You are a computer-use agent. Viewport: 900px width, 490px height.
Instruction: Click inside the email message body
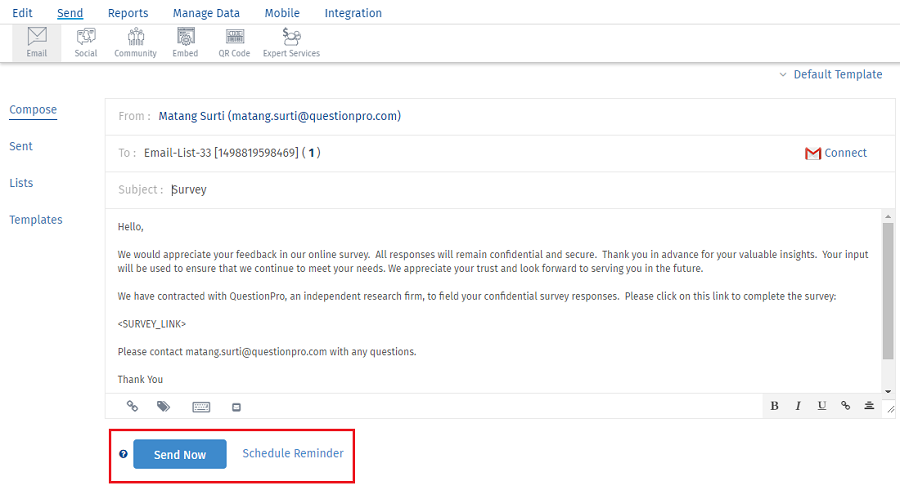pos(492,301)
